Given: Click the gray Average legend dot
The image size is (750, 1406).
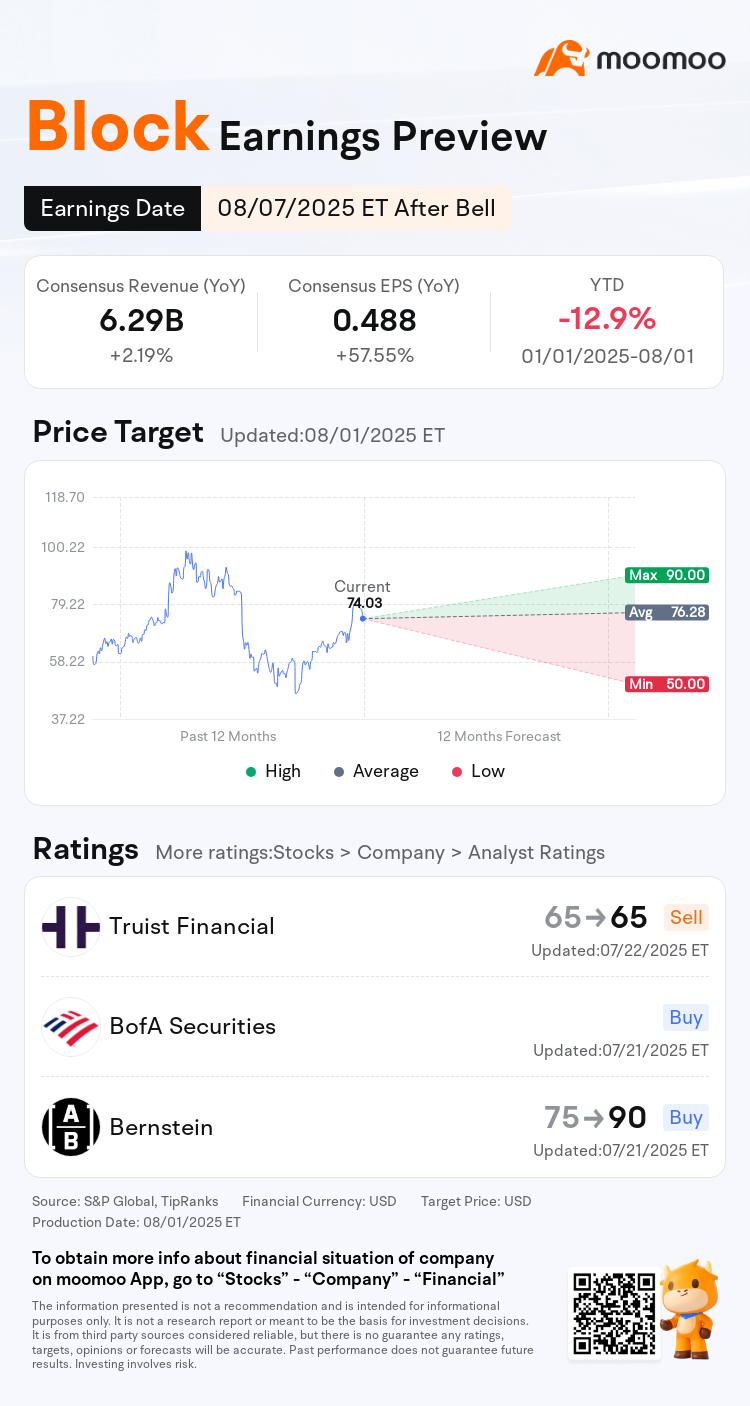Looking at the screenshot, I should click(x=339, y=771).
